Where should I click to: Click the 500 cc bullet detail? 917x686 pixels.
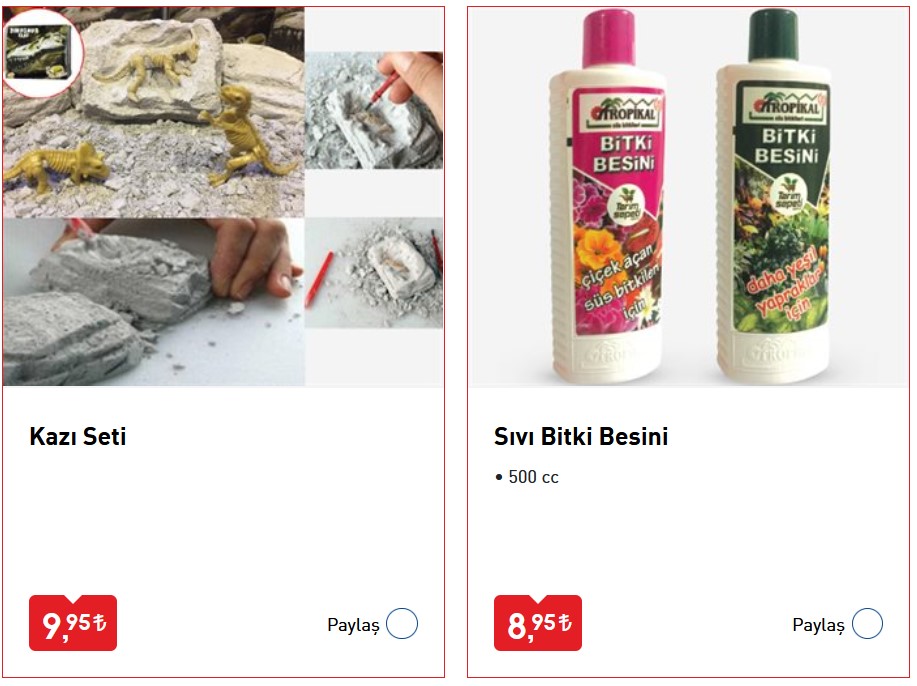(527, 477)
